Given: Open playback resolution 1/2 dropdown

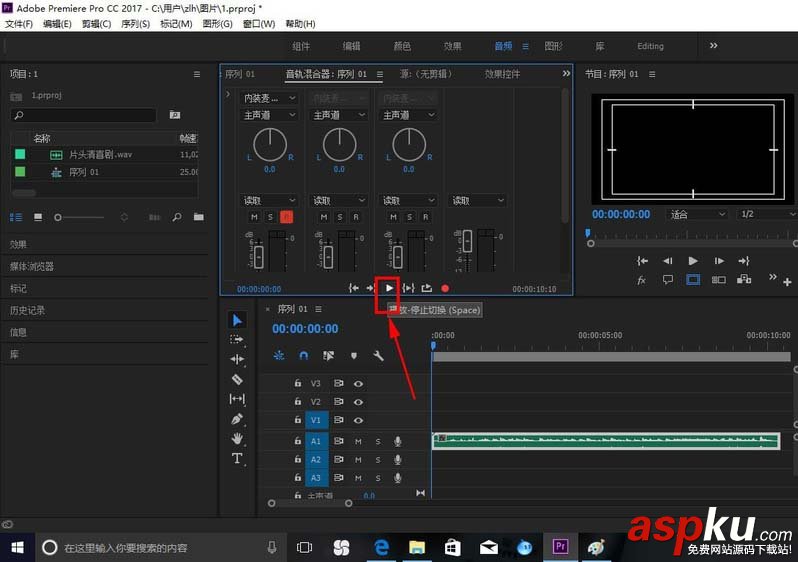Looking at the screenshot, I should point(766,214).
